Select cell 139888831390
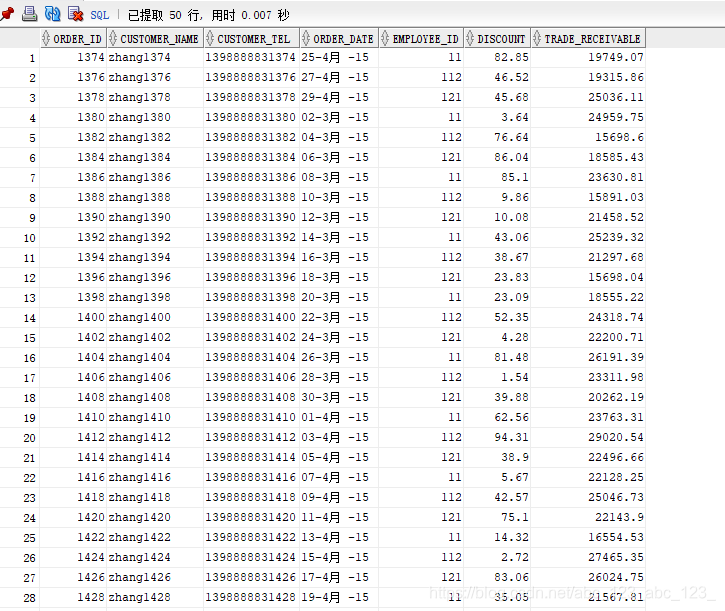 pyautogui.click(x=250, y=217)
